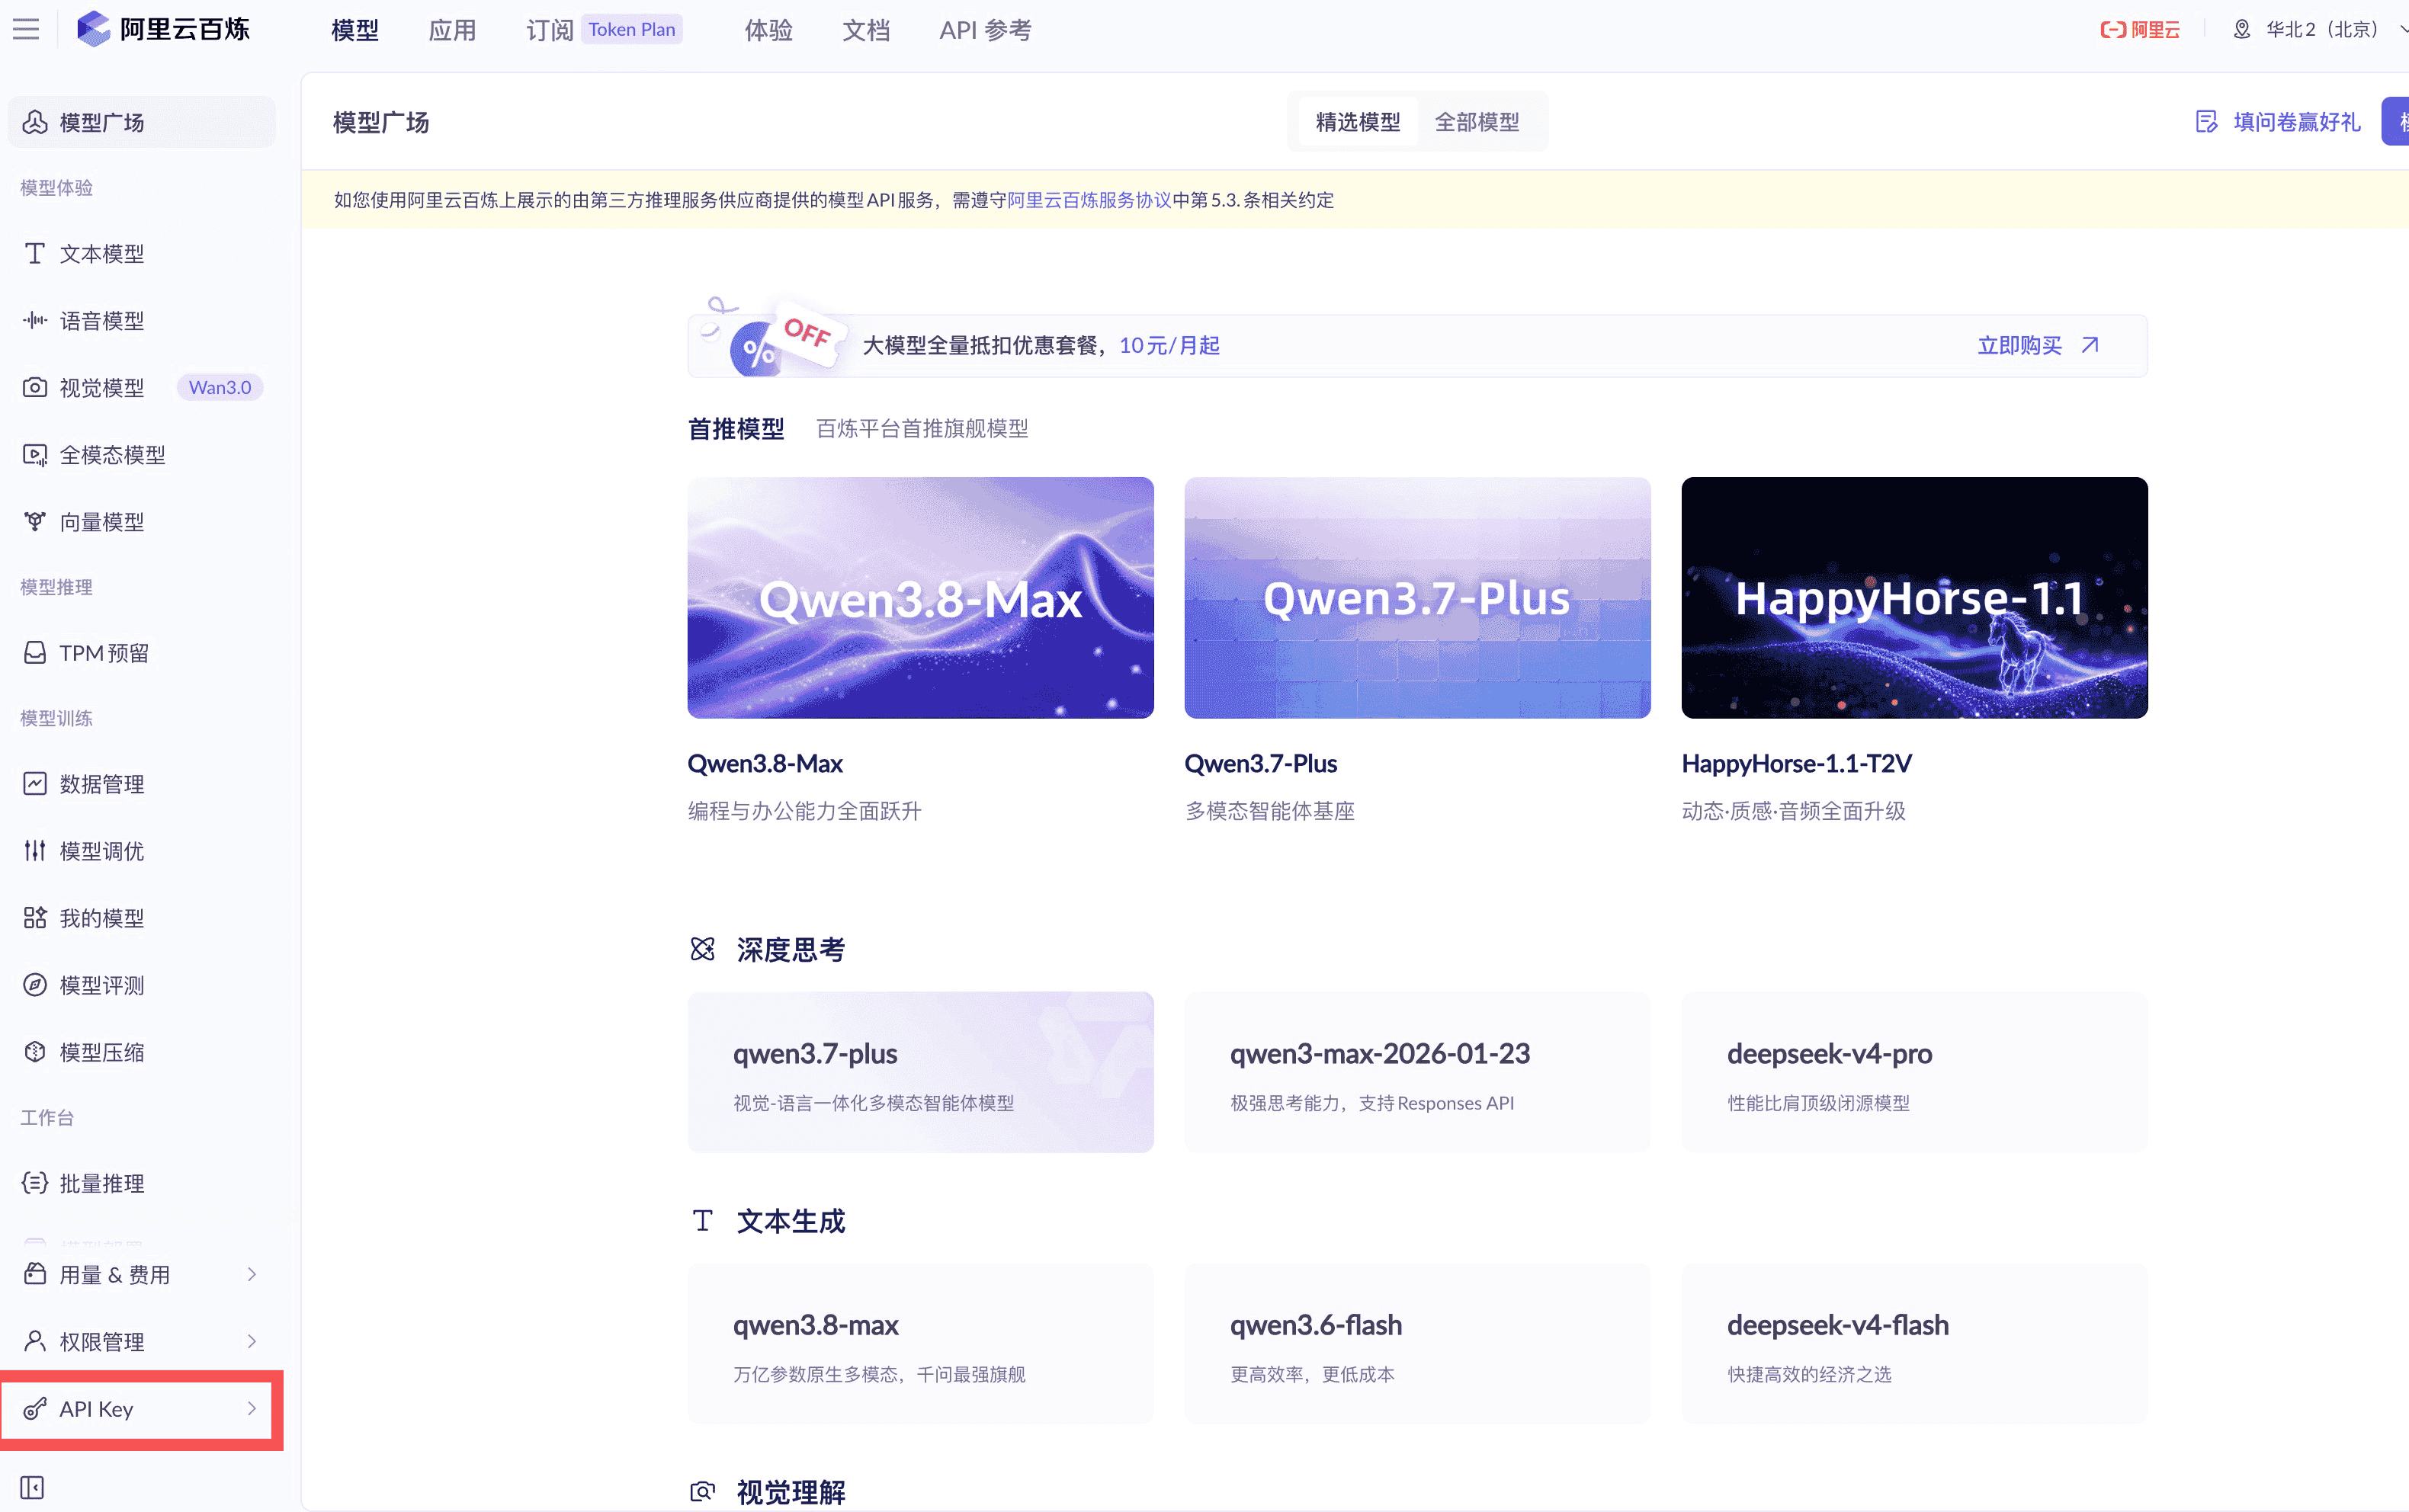The image size is (2409, 1512).
Task: Click the TPM 预留 icon
Action: point(35,653)
